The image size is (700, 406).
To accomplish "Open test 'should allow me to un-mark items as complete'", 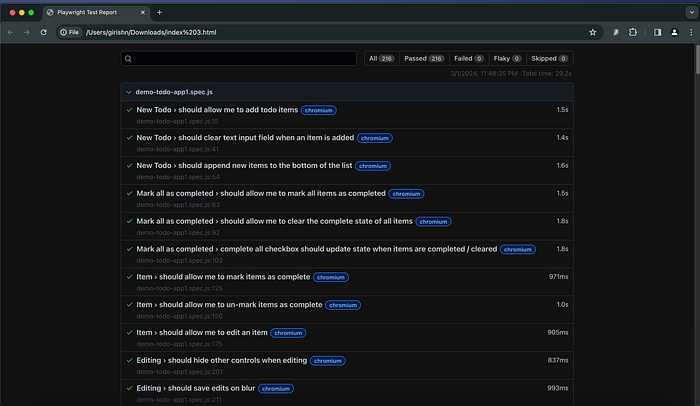I will pos(229,305).
